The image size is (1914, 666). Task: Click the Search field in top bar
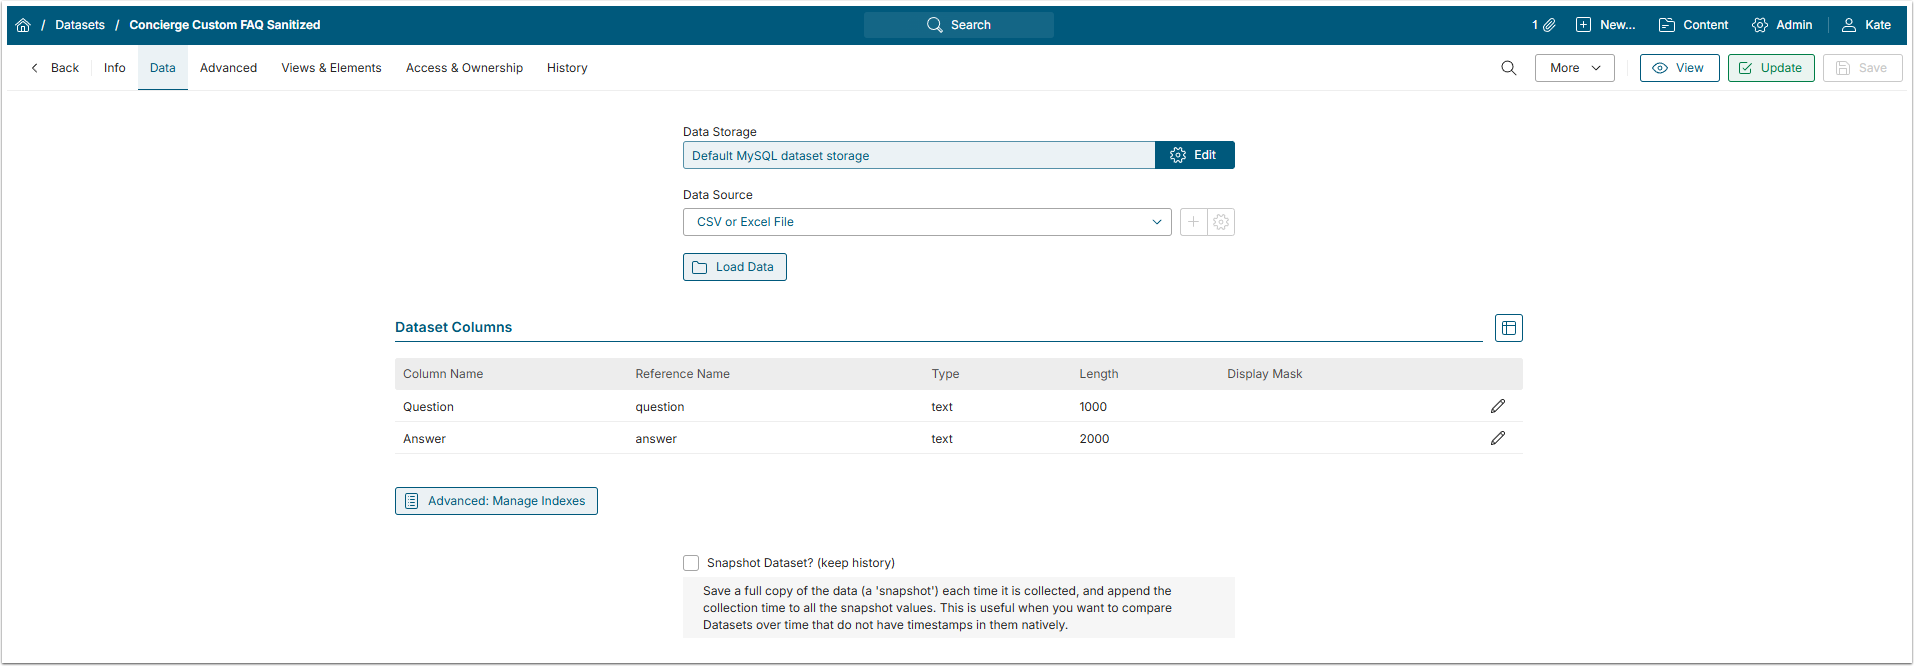(x=958, y=25)
